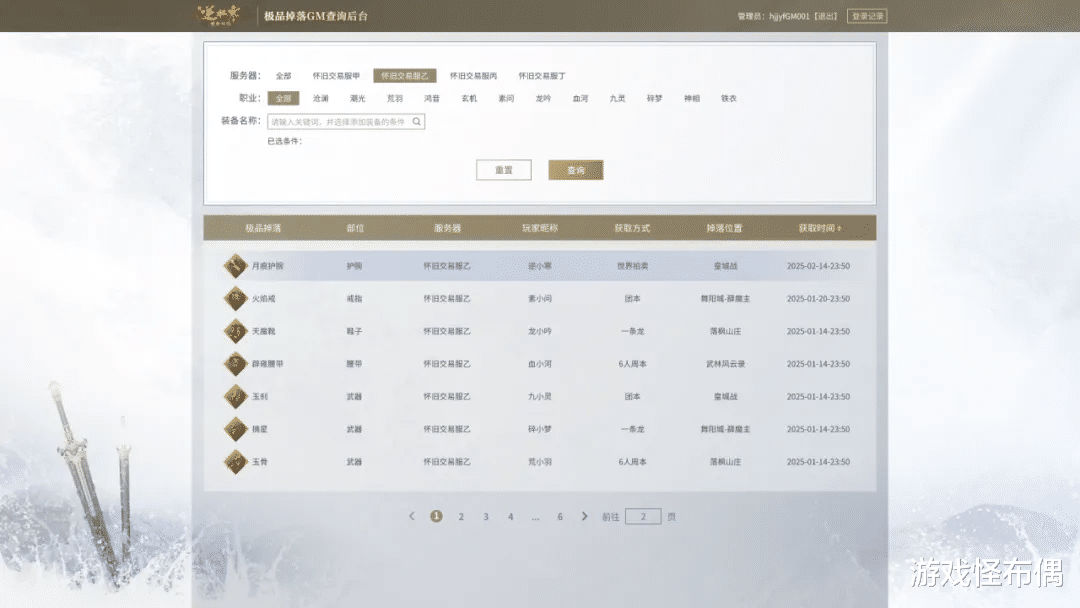
Task: Select server 怀旧交易服乙
Action: coord(404,76)
